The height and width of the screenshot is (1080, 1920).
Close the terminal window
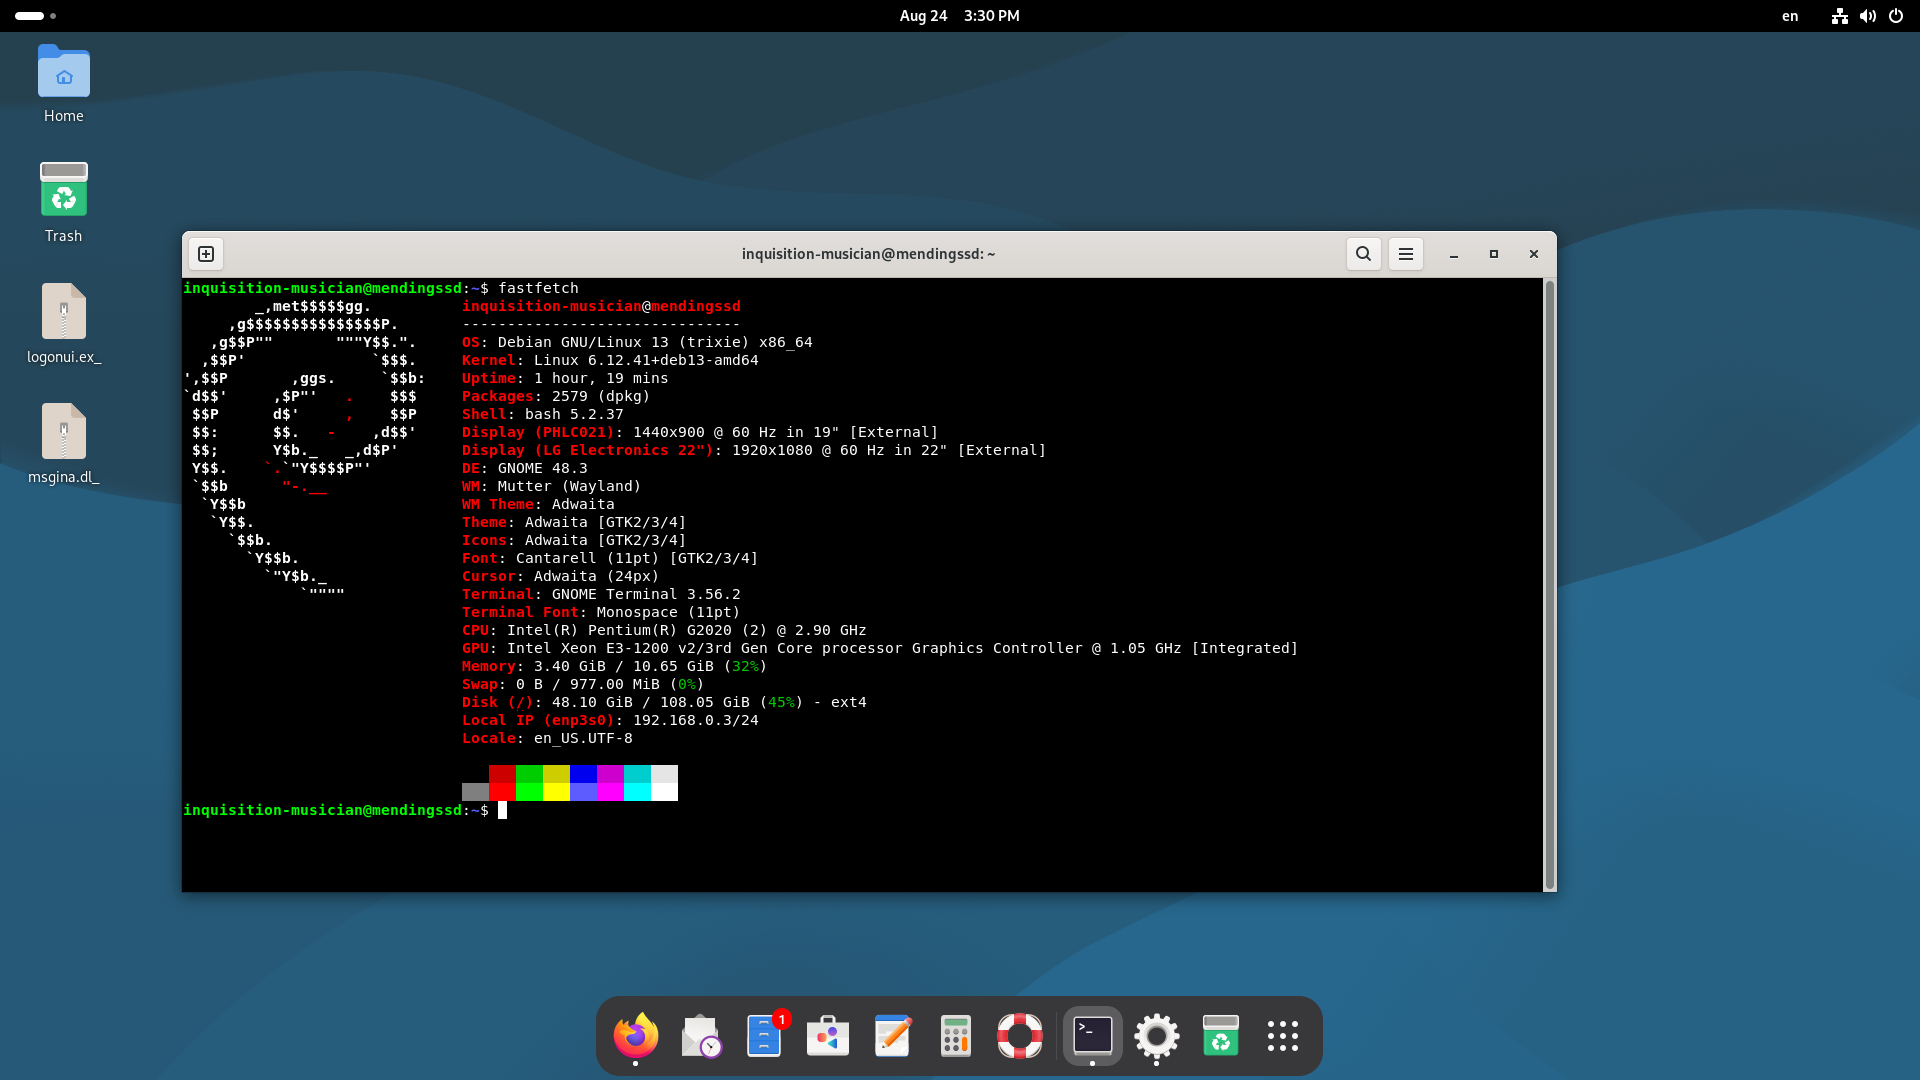[x=1534, y=254]
